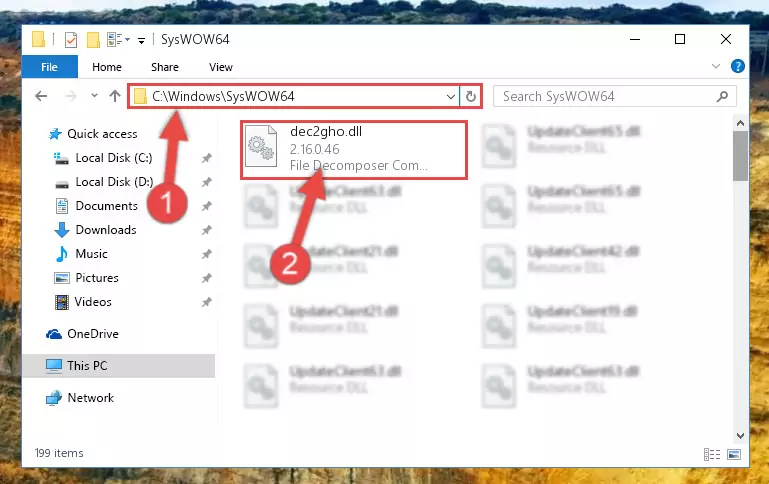Click the Network icon in sidebar

(54, 398)
